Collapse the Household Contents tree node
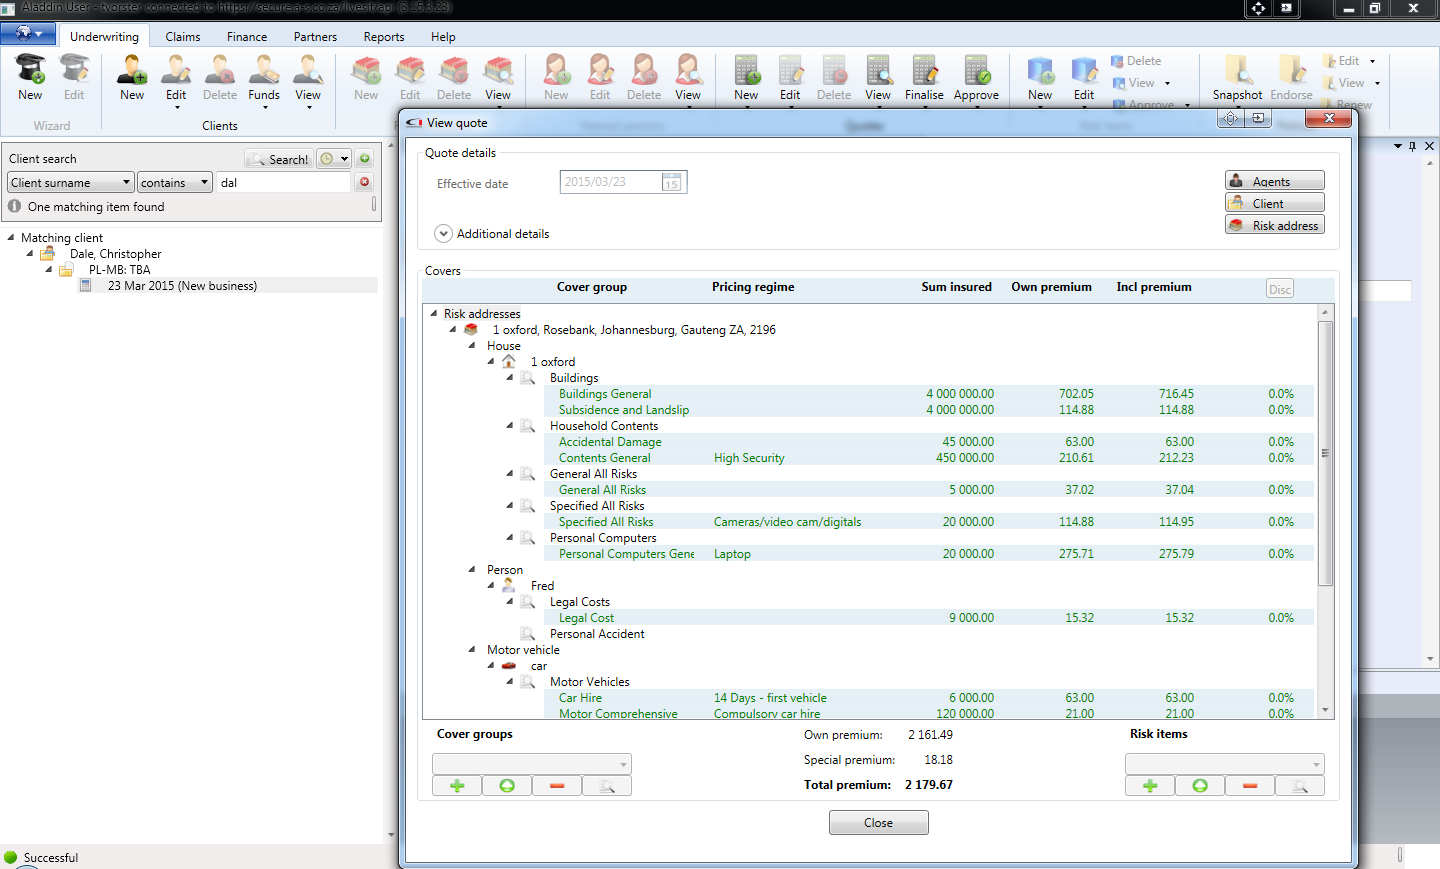 [510, 426]
